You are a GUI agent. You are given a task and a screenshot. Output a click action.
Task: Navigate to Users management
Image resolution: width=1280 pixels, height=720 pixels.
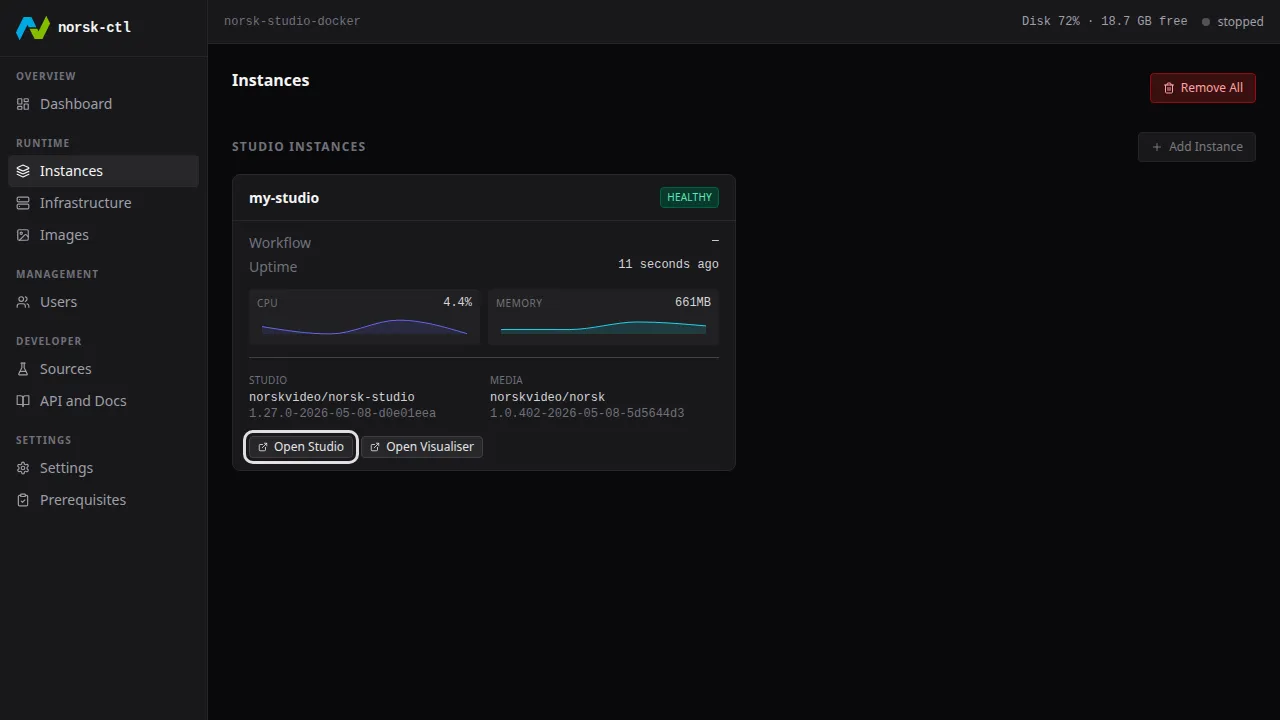(x=104, y=302)
